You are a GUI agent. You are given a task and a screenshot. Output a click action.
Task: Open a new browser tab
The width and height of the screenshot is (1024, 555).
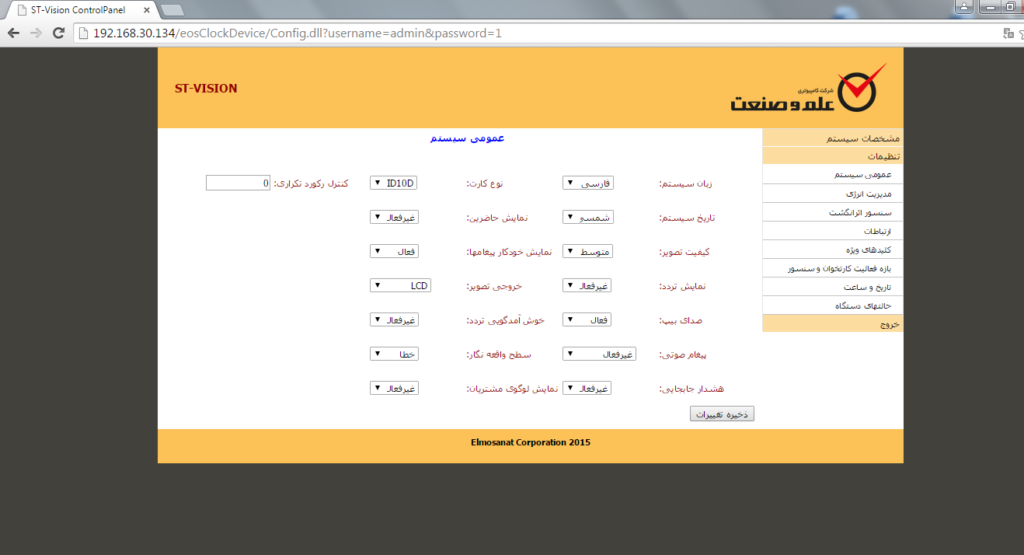[172, 10]
